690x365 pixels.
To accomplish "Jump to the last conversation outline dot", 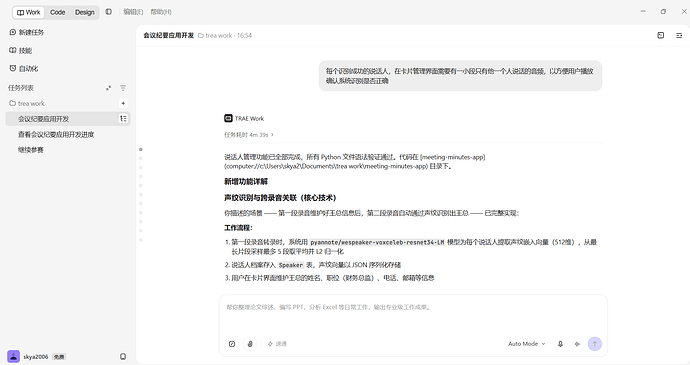I will click(141, 240).
